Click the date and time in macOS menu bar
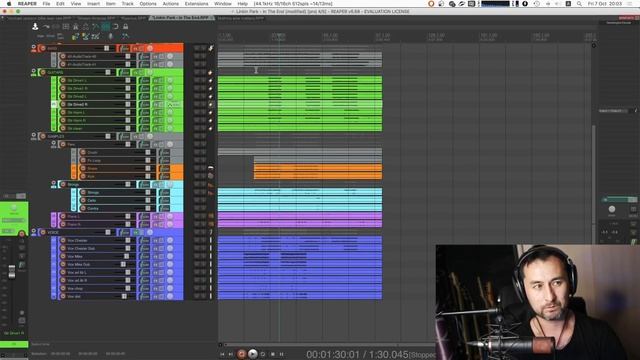 tap(605, 4)
